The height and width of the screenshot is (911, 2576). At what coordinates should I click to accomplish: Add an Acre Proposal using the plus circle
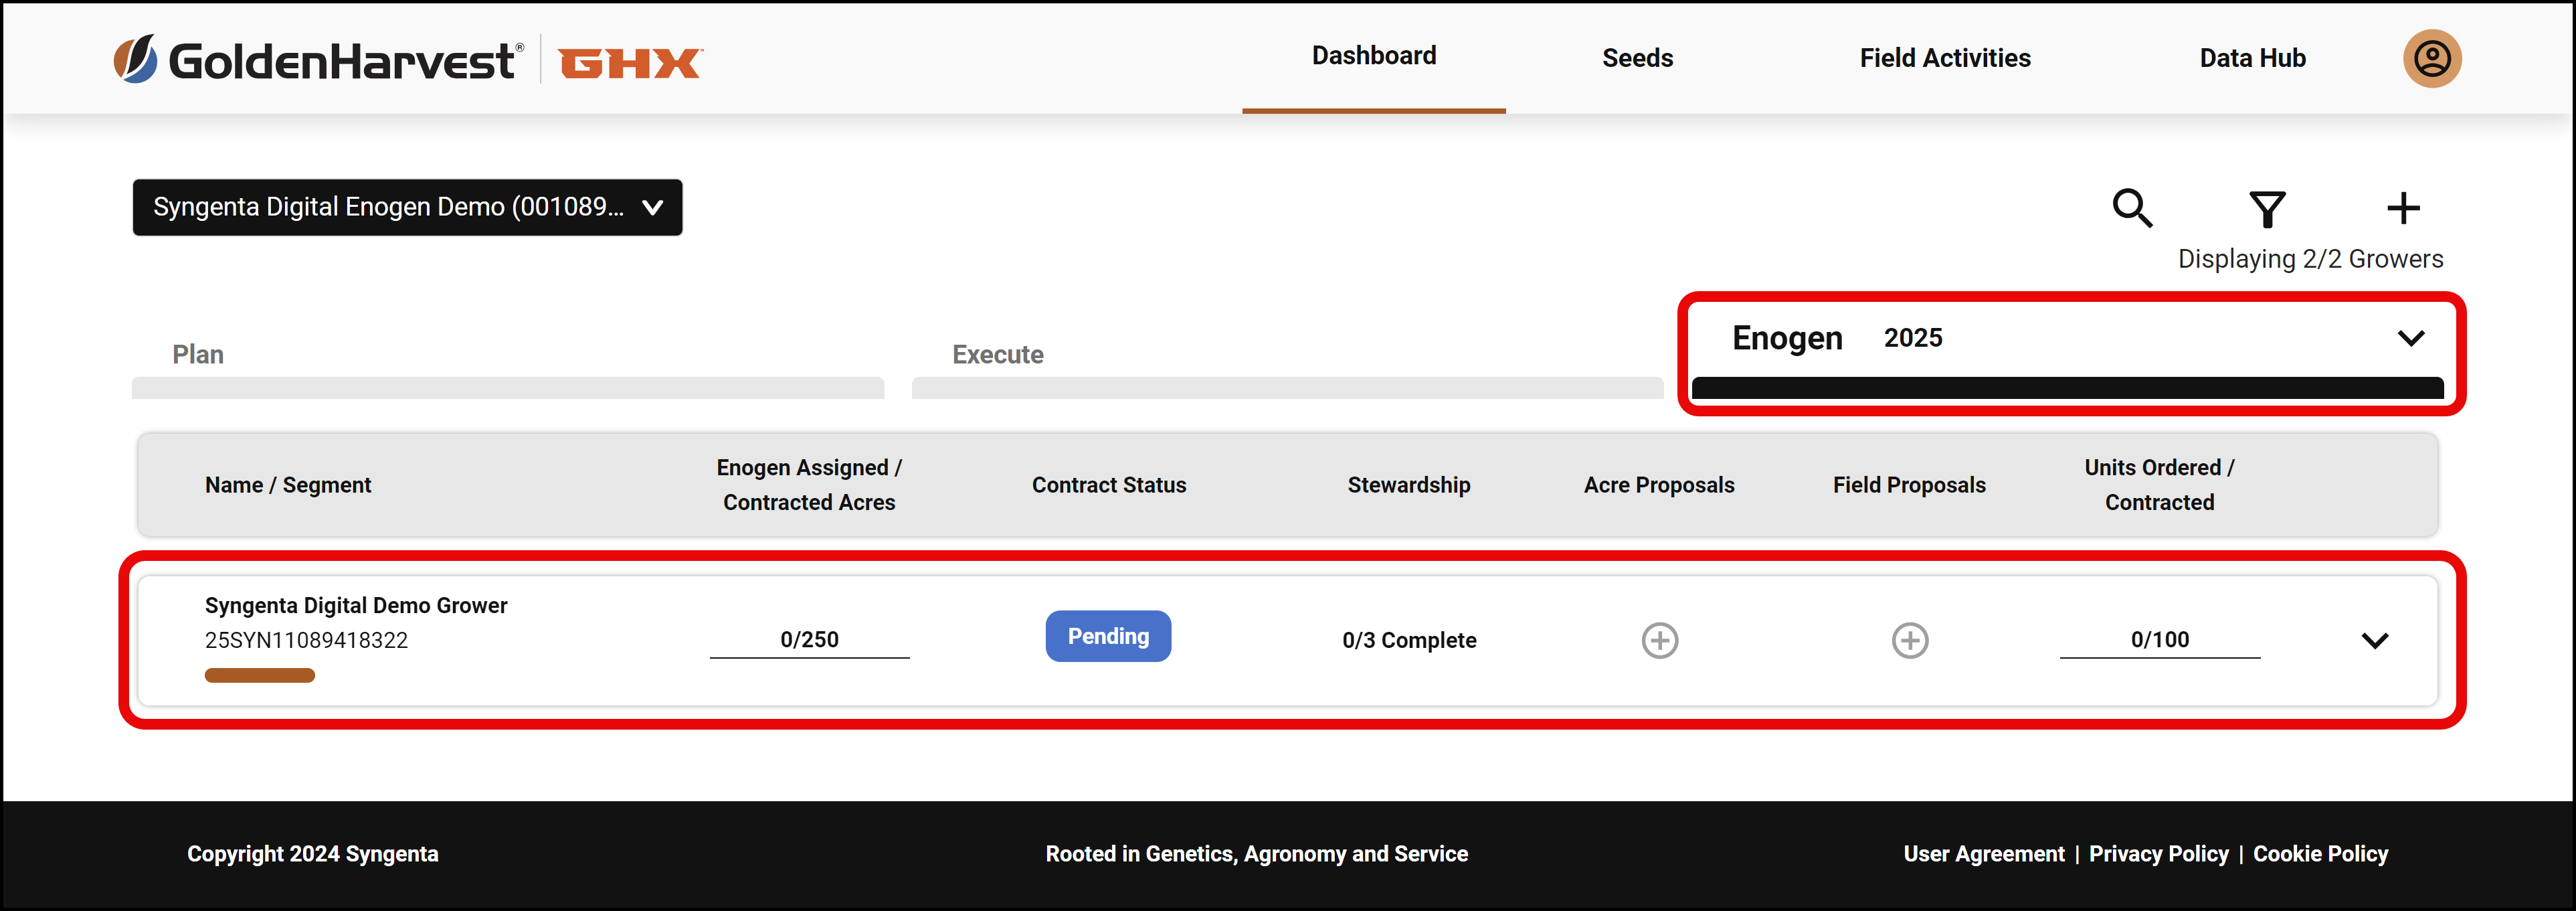pyautogui.click(x=1659, y=640)
